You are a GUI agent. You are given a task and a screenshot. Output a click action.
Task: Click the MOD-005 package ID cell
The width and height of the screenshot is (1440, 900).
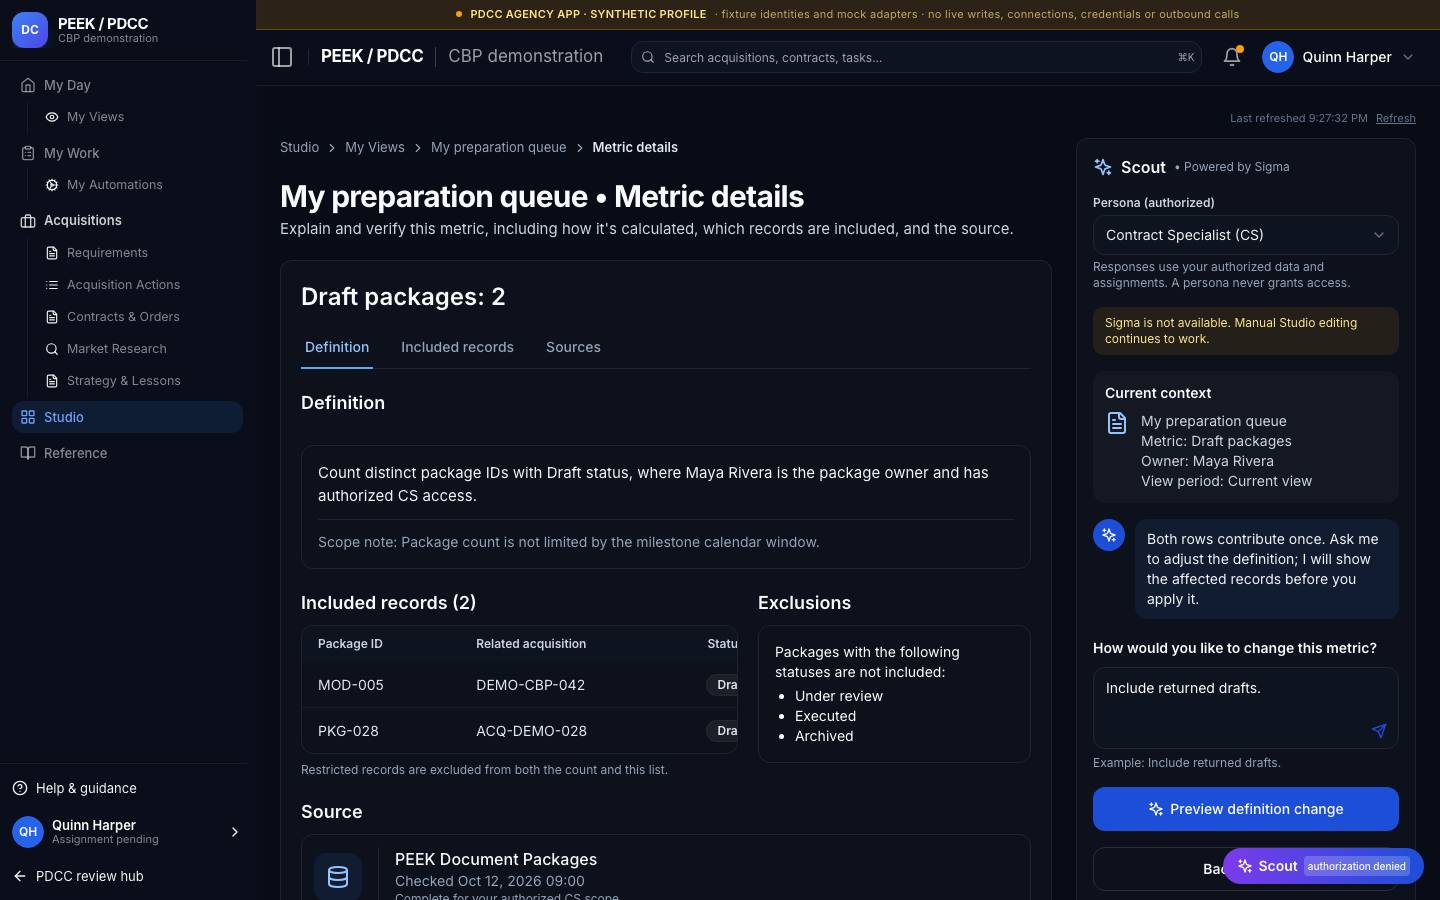point(351,685)
